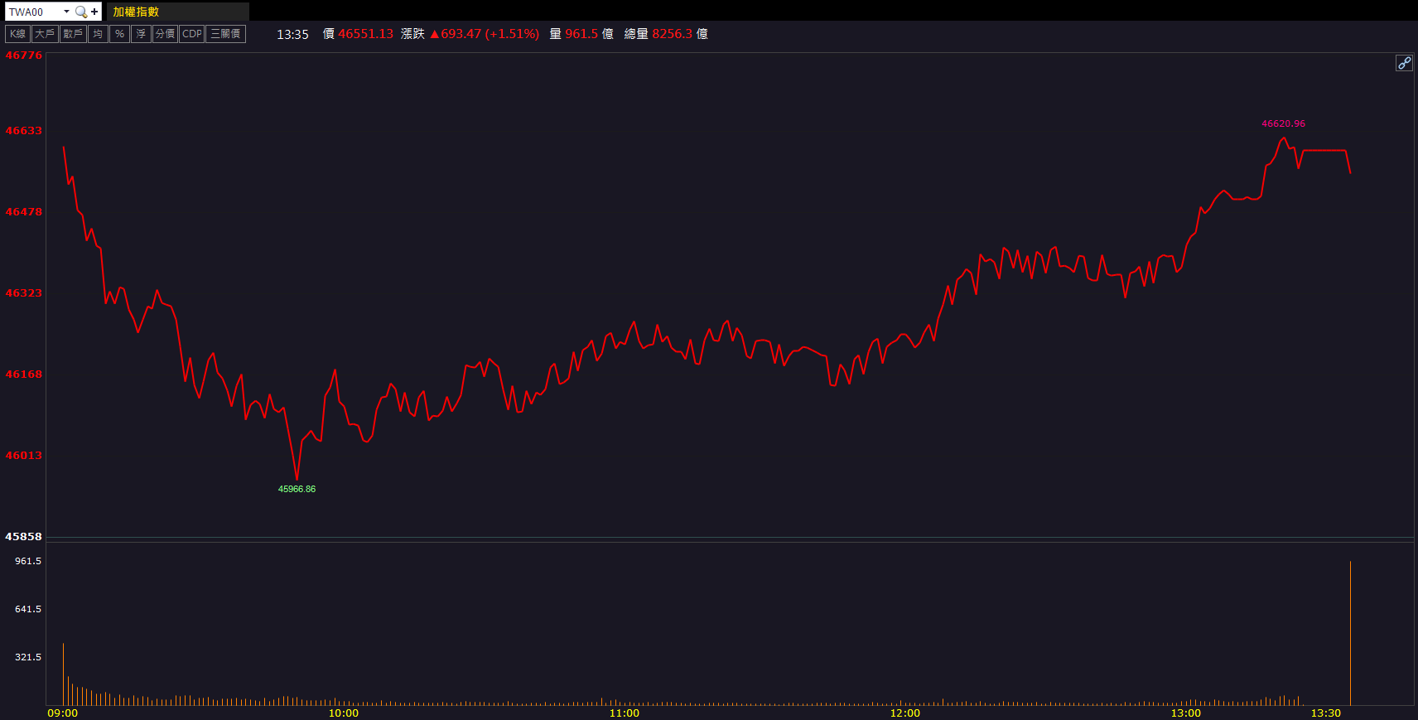1418x720 pixels.
Task: Click the TWA00 symbol input field
Action: point(33,12)
